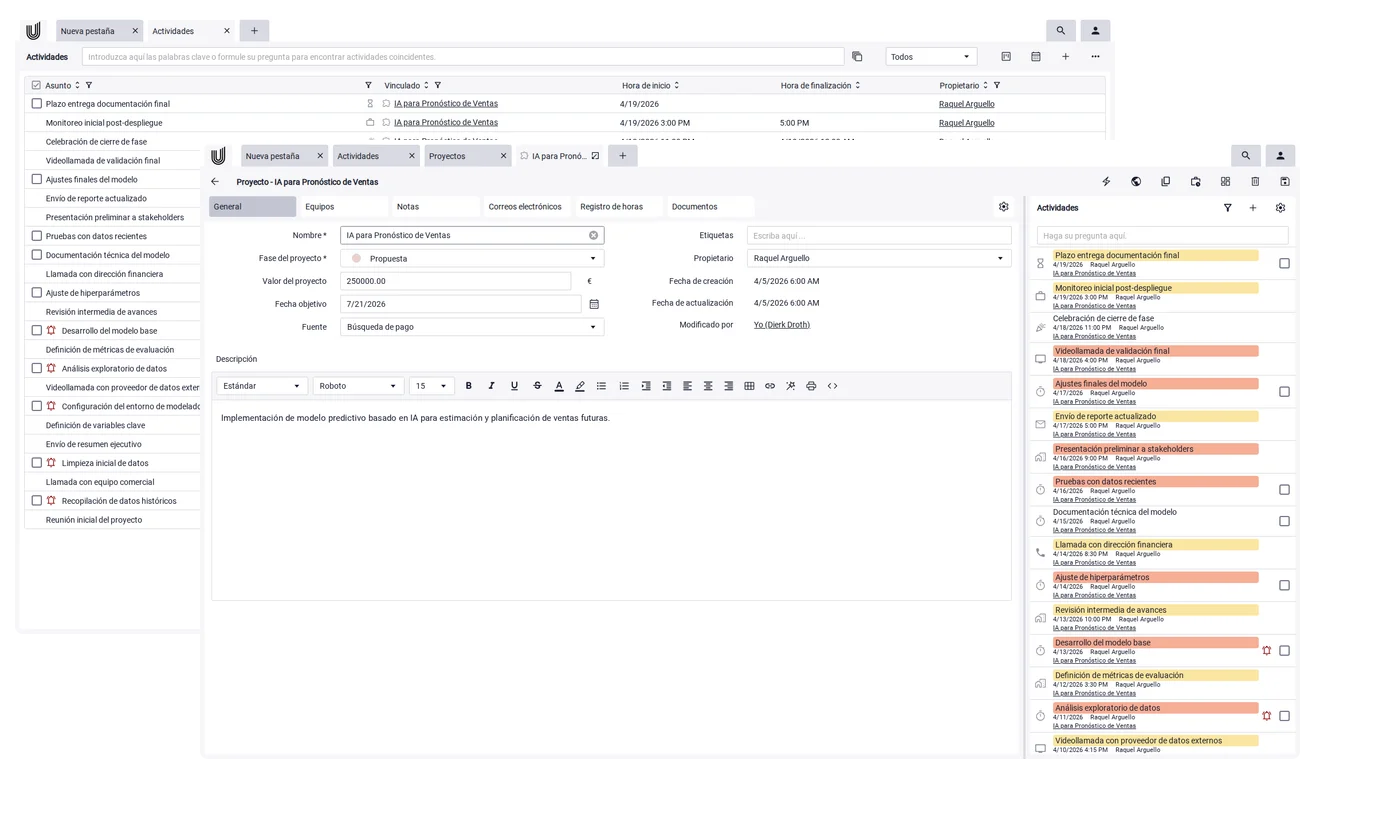Screen dimensions: 1400x825
Task: Open user profile icon in front window
Action: pos(1280,156)
